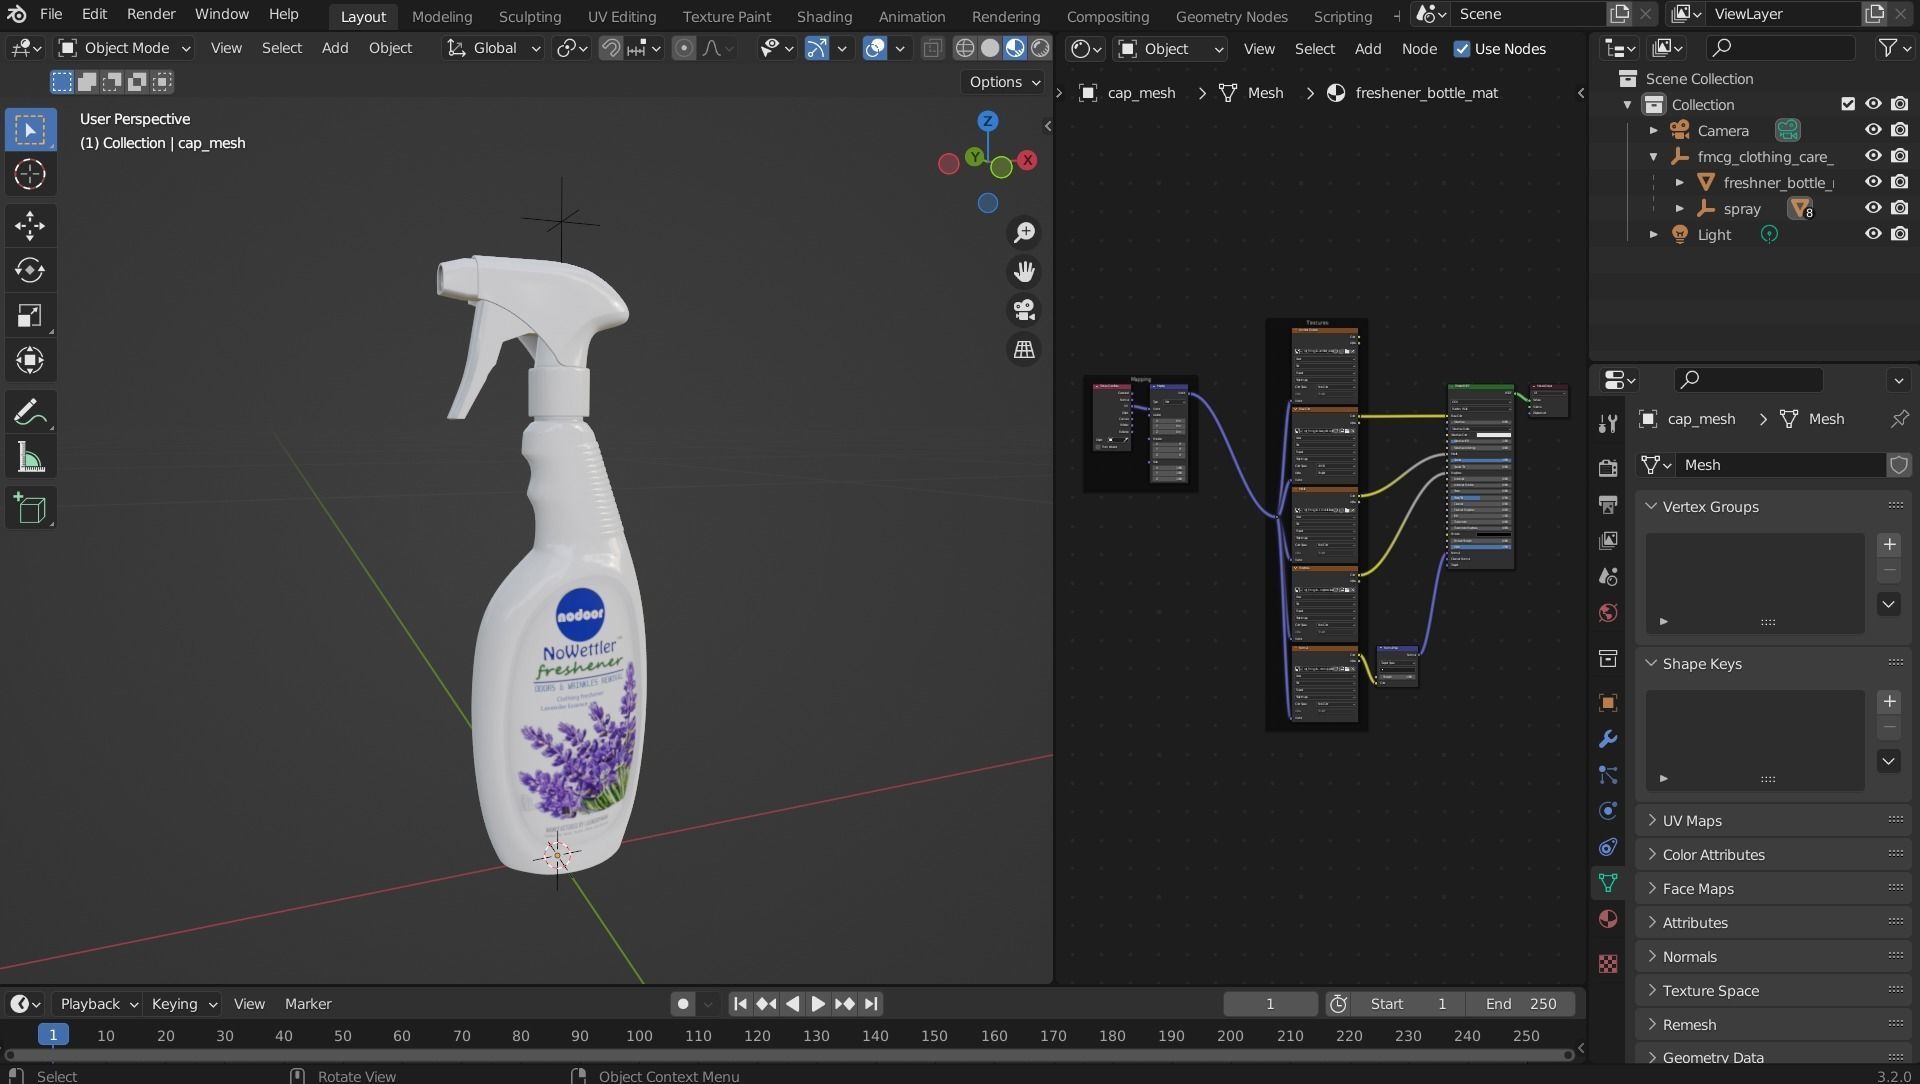Viewport: 1920px width, 1084px height.
Task: Click the Blender logo menu icon
Action: [17, 14]
